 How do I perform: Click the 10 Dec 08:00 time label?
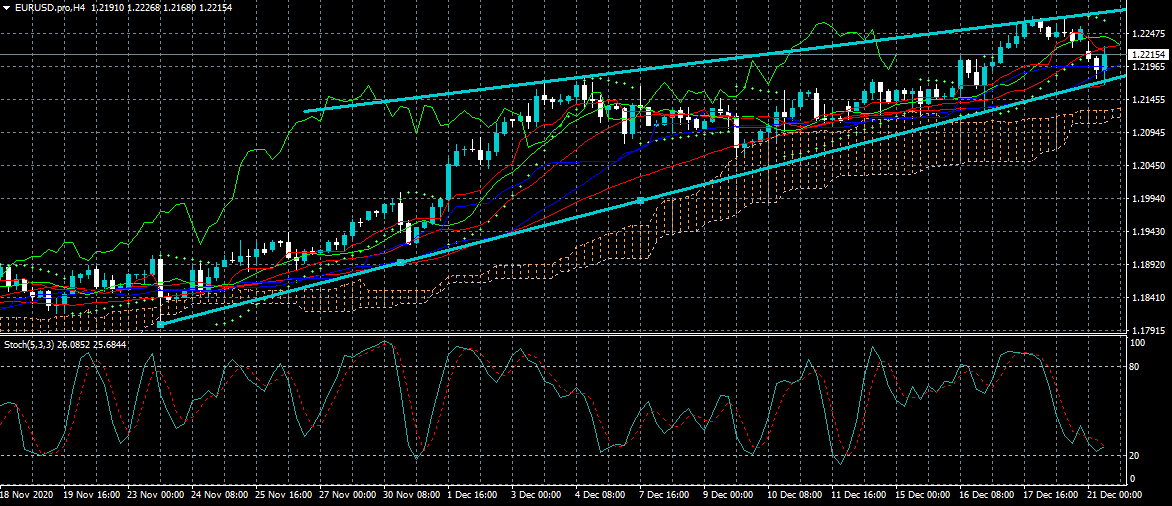[x=795, y=495]
